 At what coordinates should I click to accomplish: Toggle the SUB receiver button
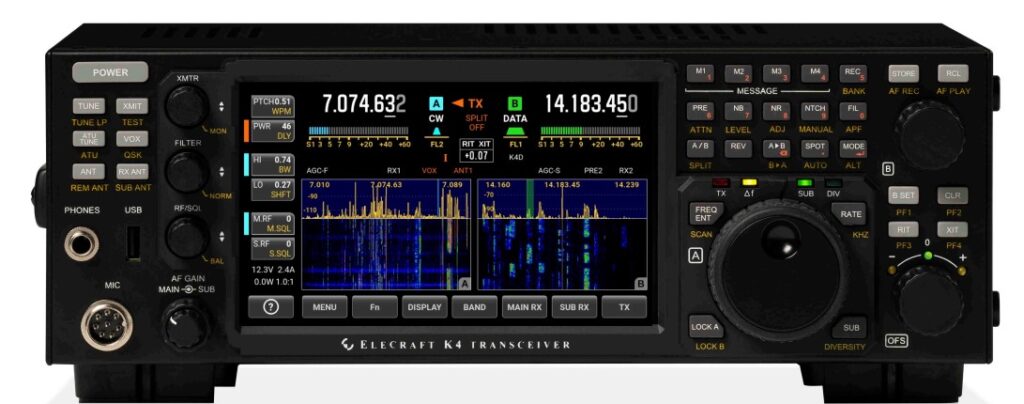click(850, 328)
